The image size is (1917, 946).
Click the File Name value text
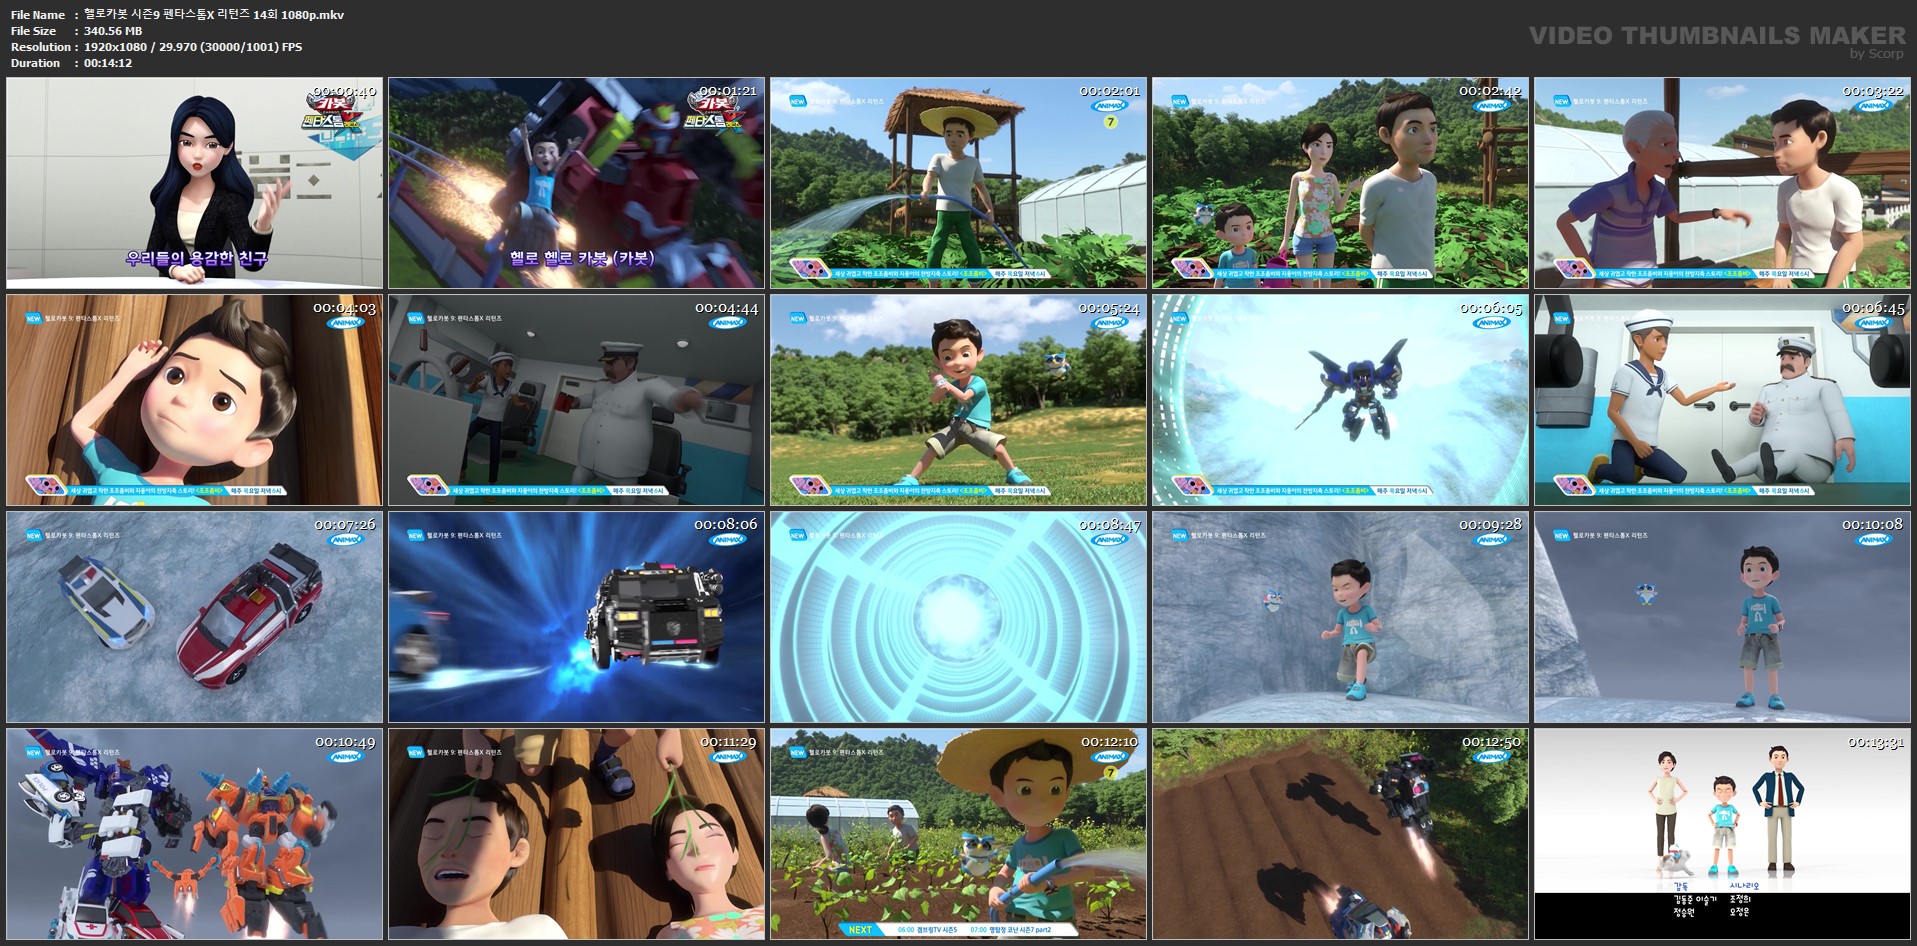coord(214,15)
